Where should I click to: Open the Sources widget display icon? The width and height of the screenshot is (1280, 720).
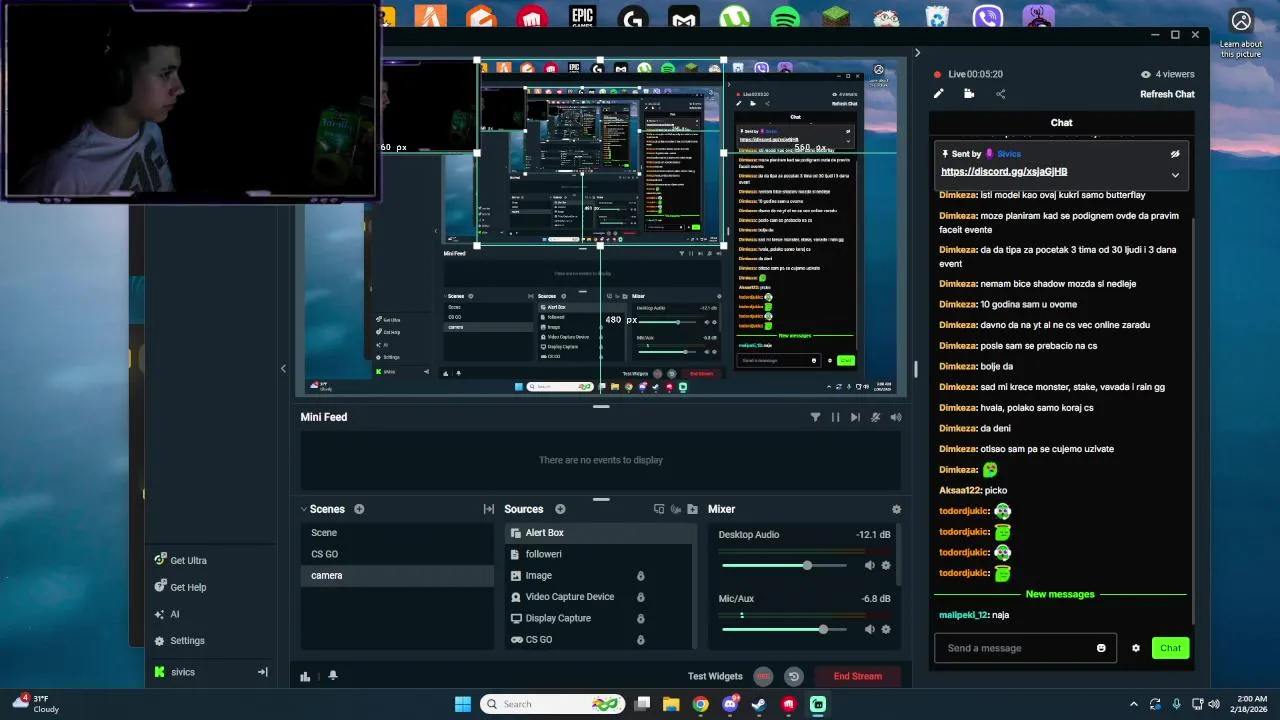coord(658,509)
